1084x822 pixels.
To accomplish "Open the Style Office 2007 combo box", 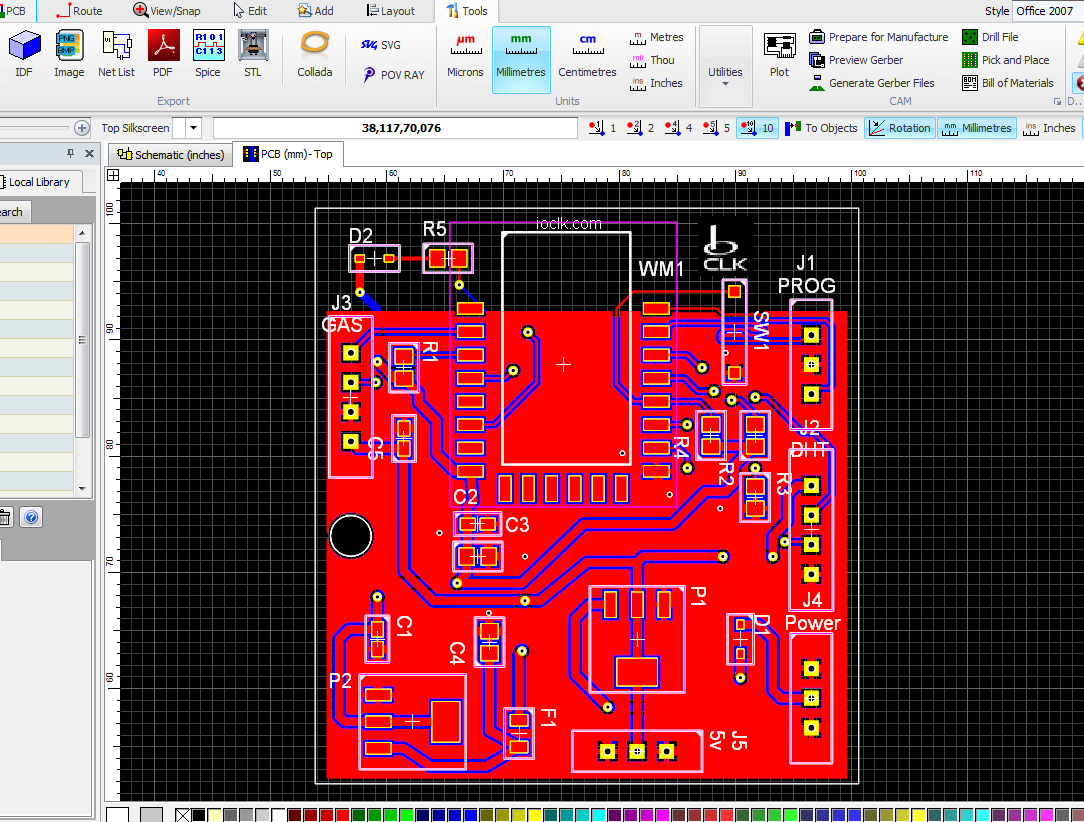I will coord(1046,11).
